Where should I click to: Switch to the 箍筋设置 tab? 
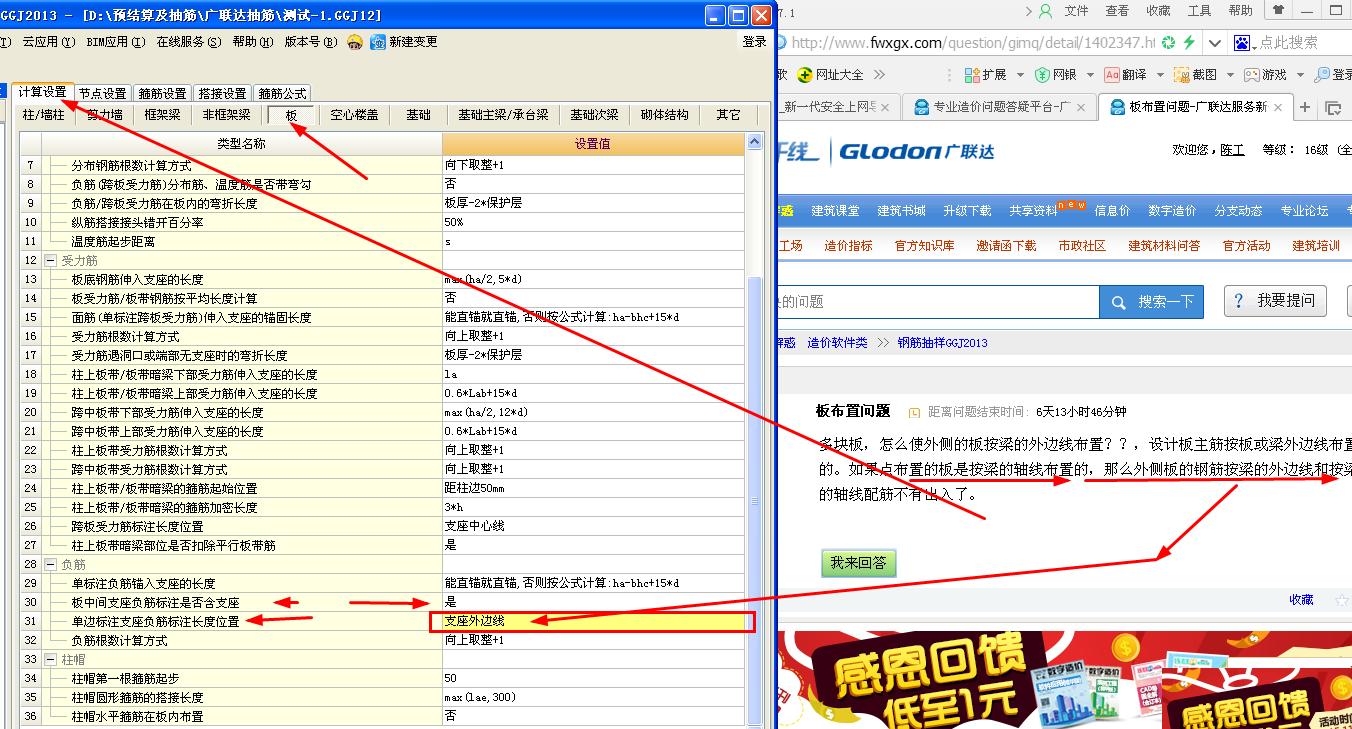162,94
